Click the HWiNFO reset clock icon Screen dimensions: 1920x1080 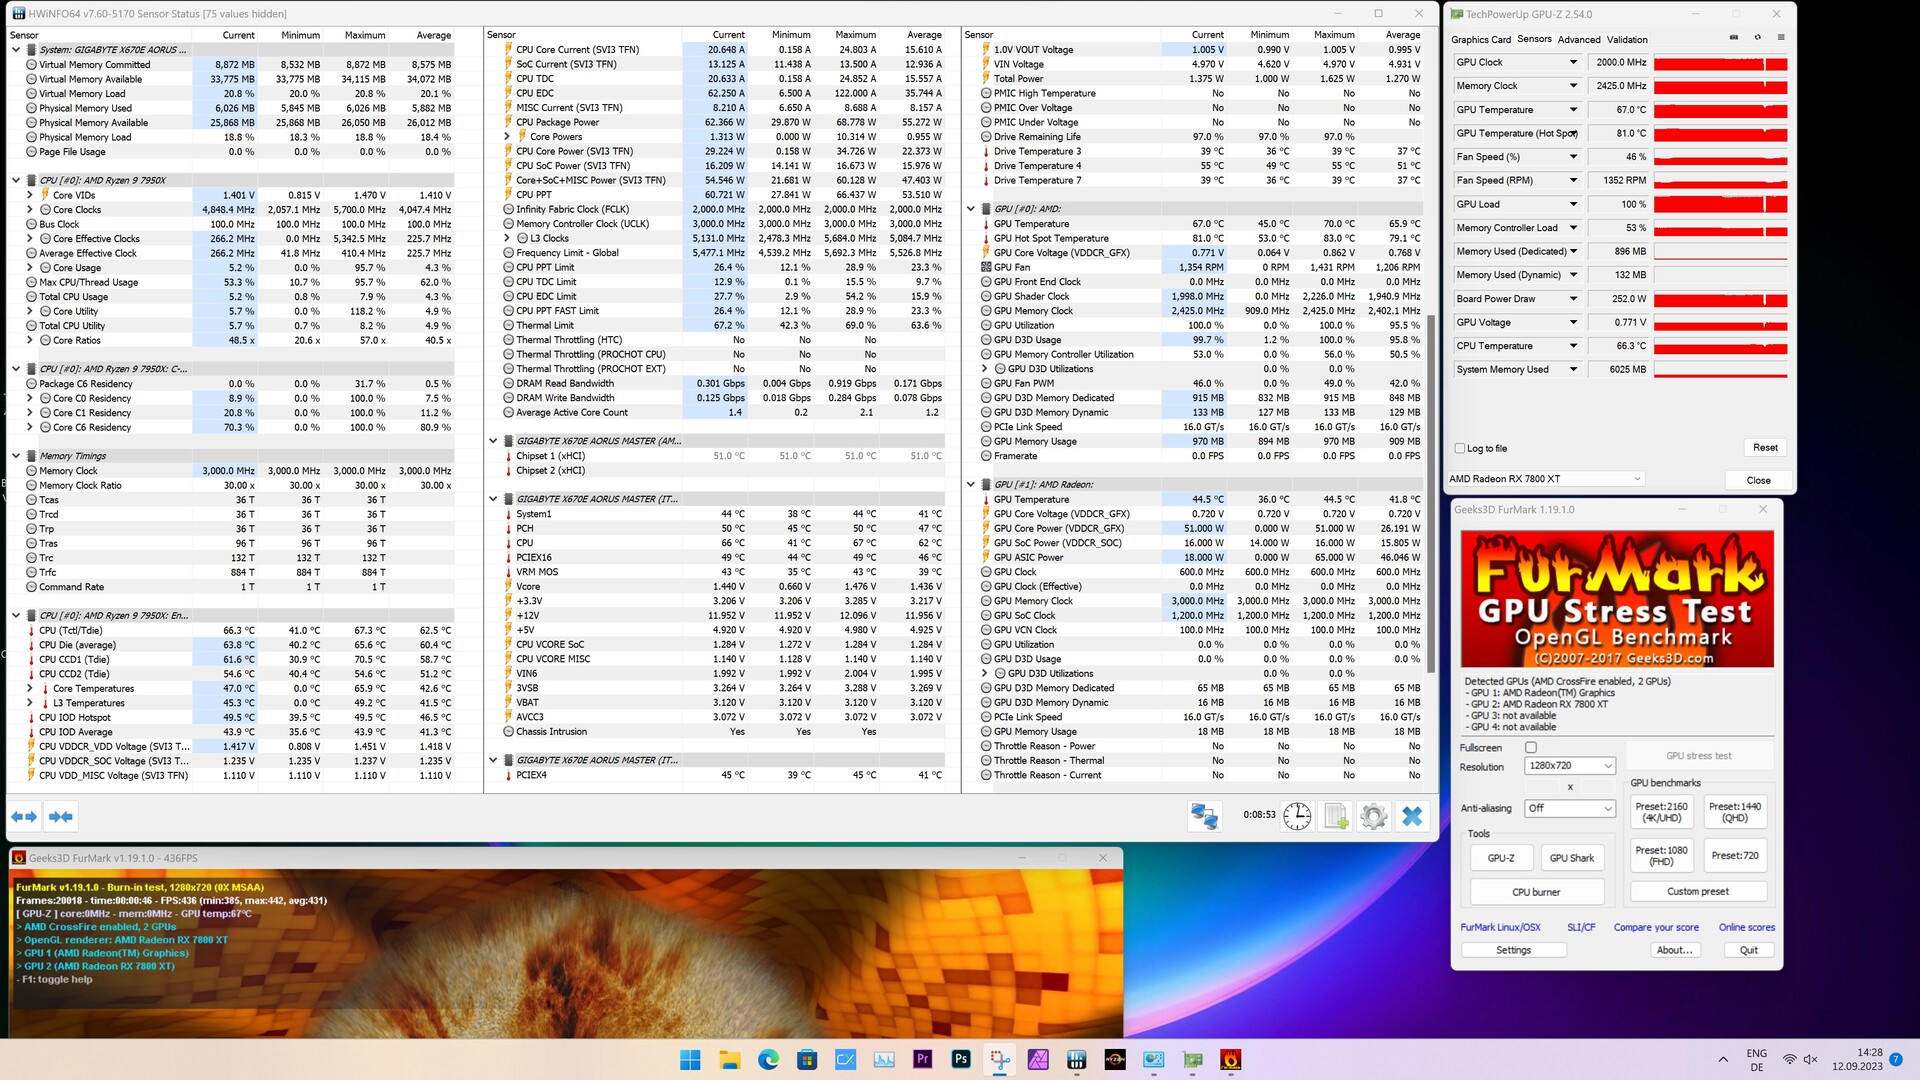click(1297, 816)
